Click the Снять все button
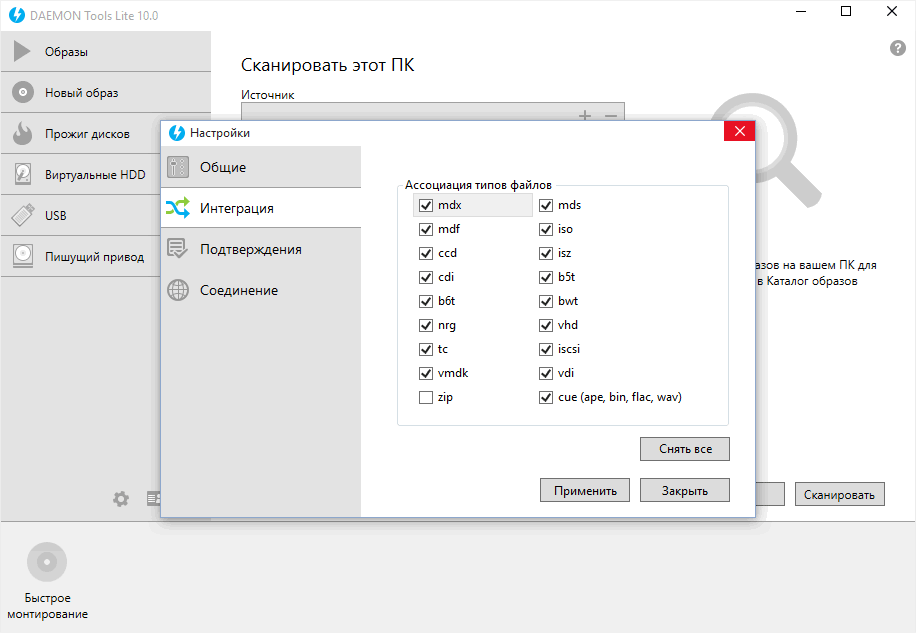Viewport: 916px width, 633px height. pos(685,449)
